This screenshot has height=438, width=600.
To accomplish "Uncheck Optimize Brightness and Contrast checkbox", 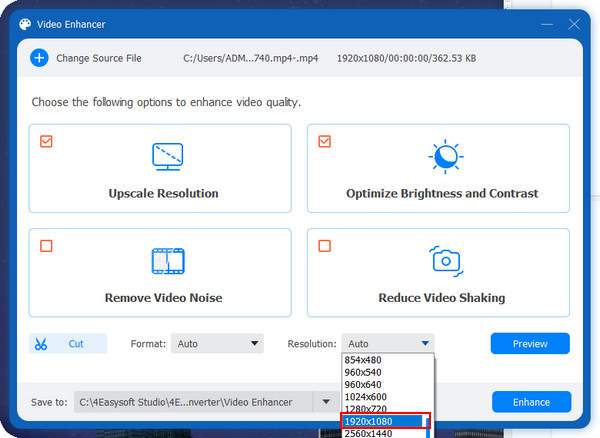I will click(x=324, y=142).
